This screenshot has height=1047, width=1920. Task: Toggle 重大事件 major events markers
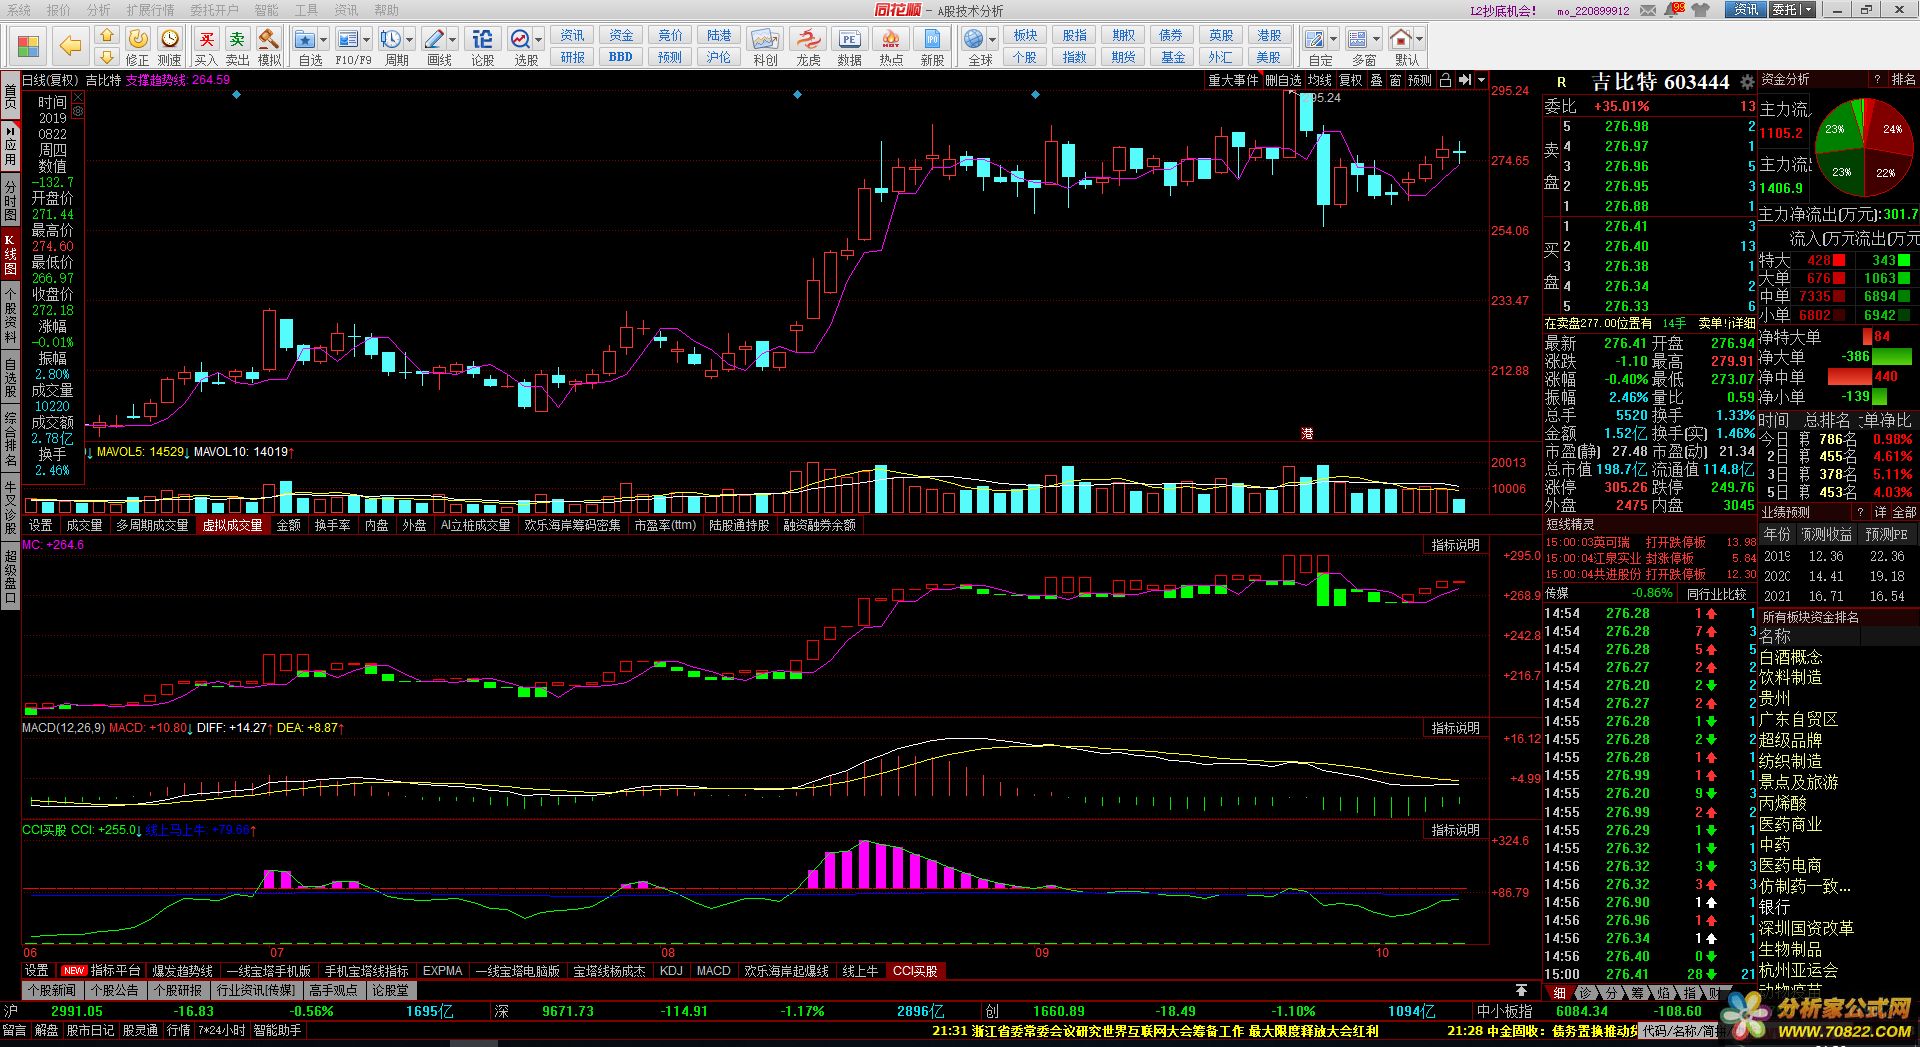1233,80
